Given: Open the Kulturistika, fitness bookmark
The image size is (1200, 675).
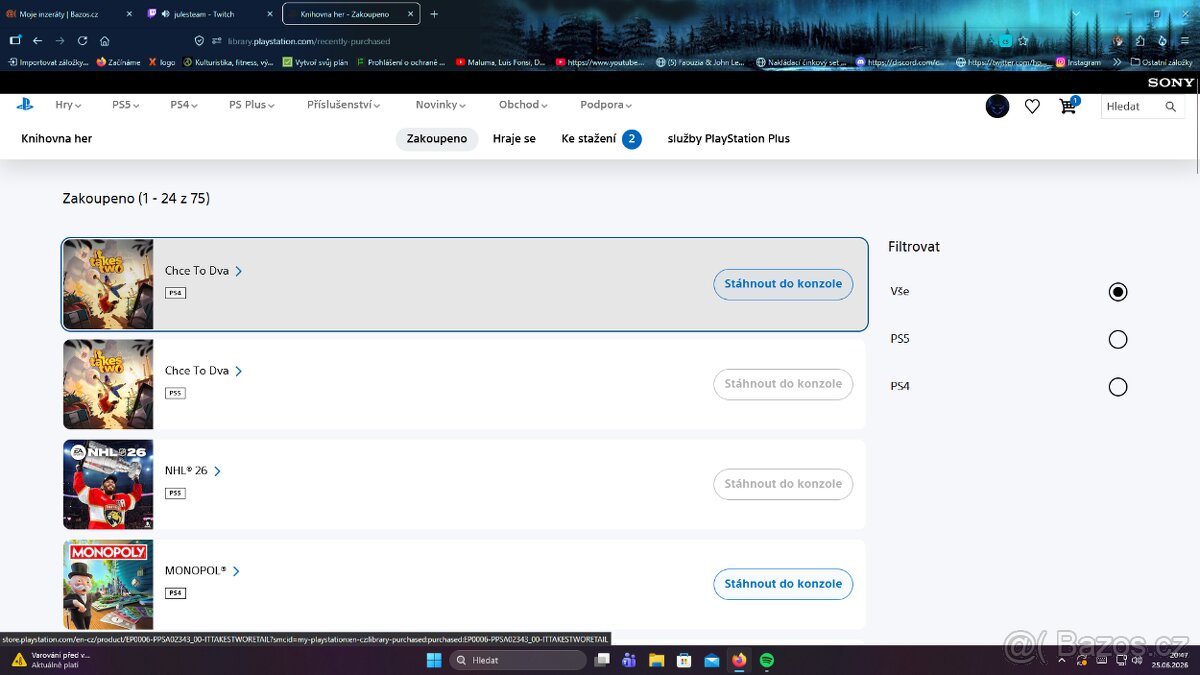Looking at the screenshot, I should coord(227,62).
